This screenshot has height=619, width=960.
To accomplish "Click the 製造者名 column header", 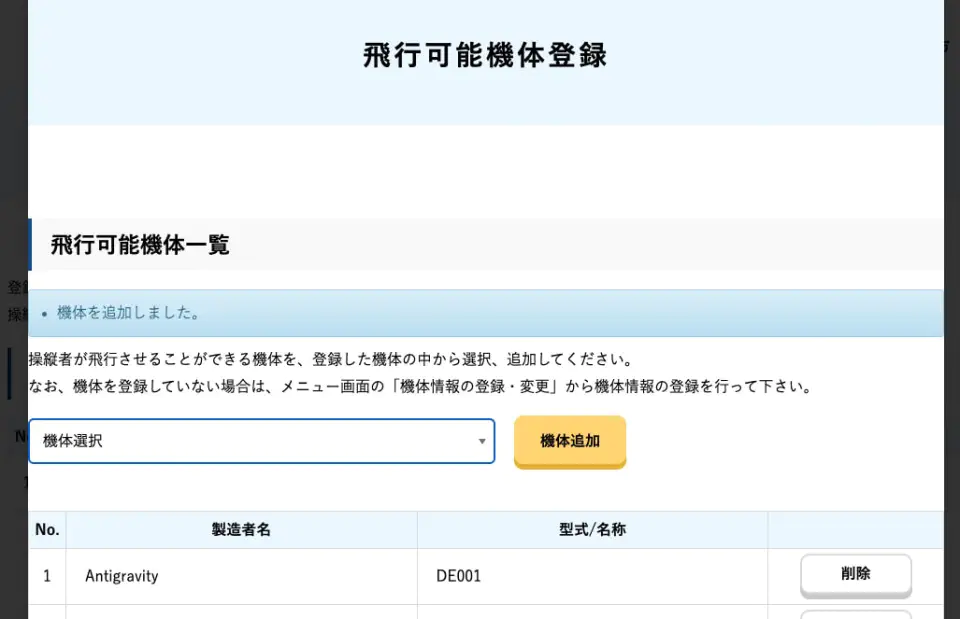I will tap(241, 530).
